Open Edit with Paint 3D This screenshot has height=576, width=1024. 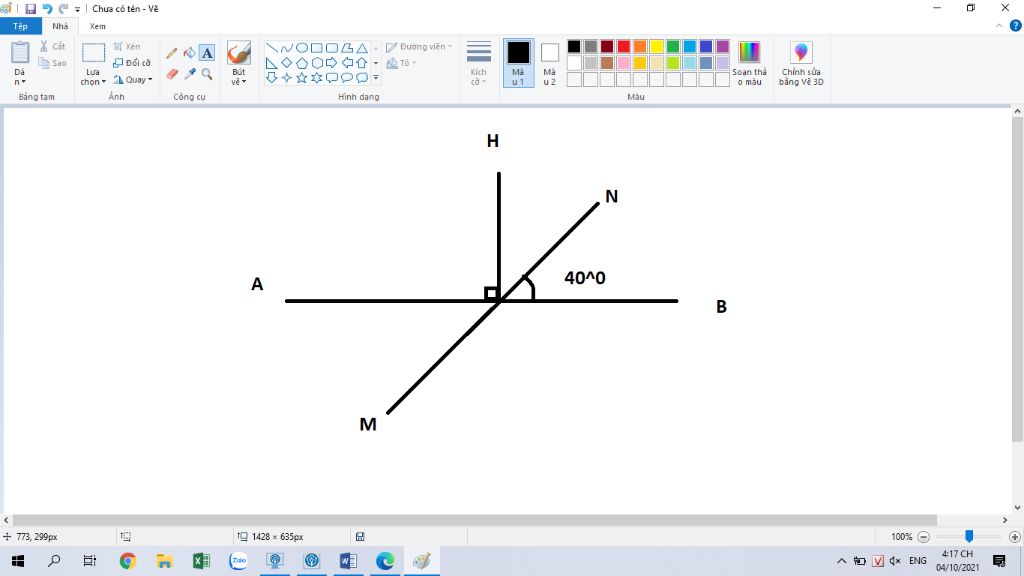click(x=801, y=63)
